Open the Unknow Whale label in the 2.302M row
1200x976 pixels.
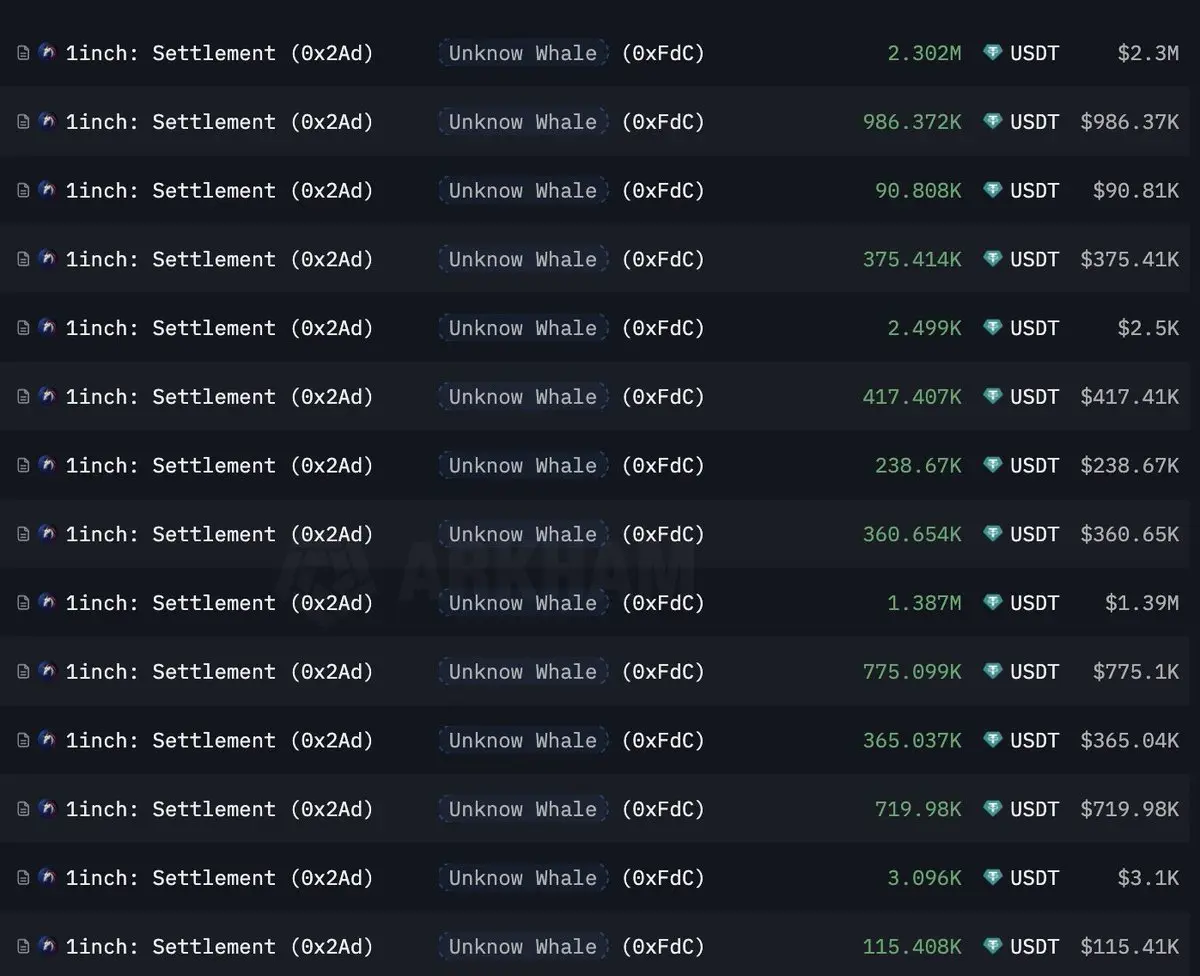pyautogui.click(x=522, y=53)
